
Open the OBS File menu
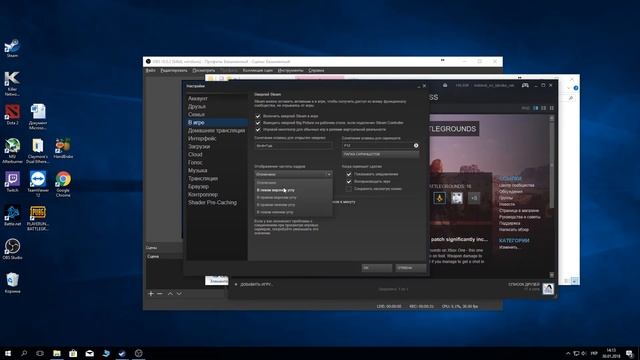point(150,70)
